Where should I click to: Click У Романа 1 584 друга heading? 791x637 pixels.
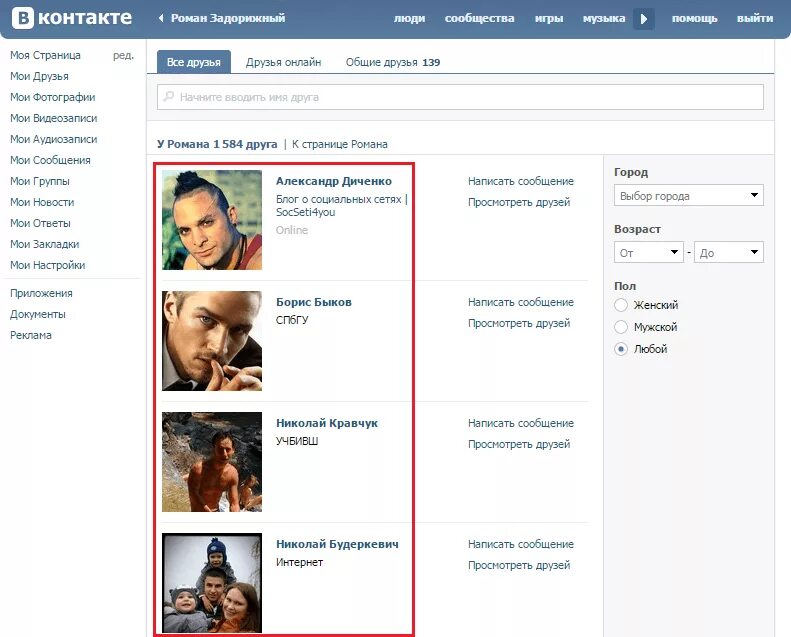(217, 144)
